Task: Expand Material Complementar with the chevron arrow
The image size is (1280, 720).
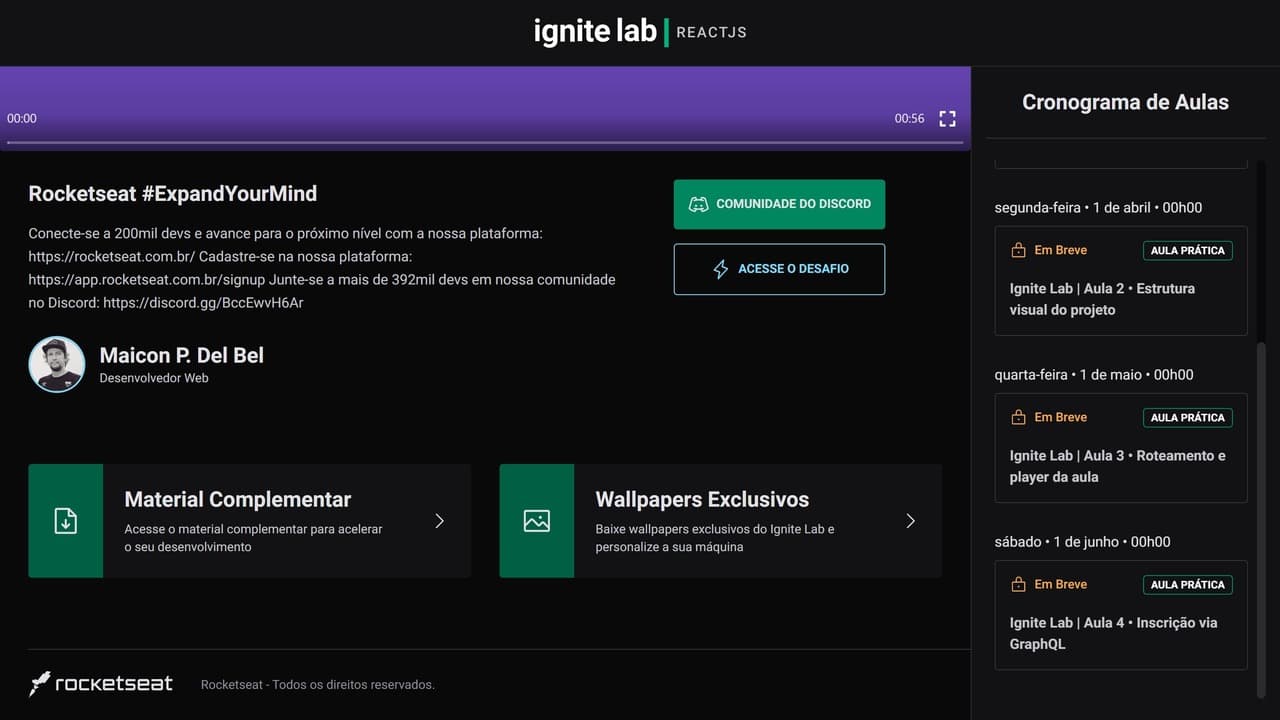Action: [439, 521]
